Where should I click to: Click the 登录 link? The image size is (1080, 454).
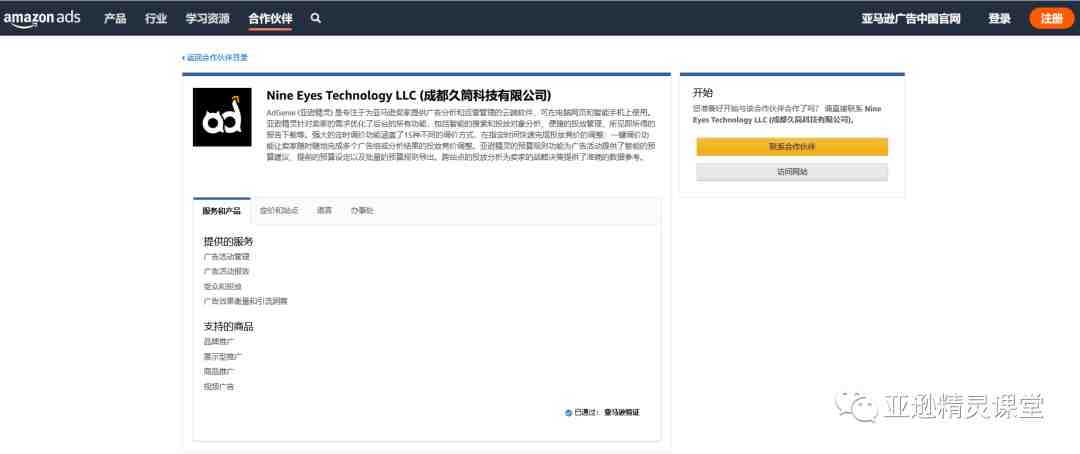point(999,19)
